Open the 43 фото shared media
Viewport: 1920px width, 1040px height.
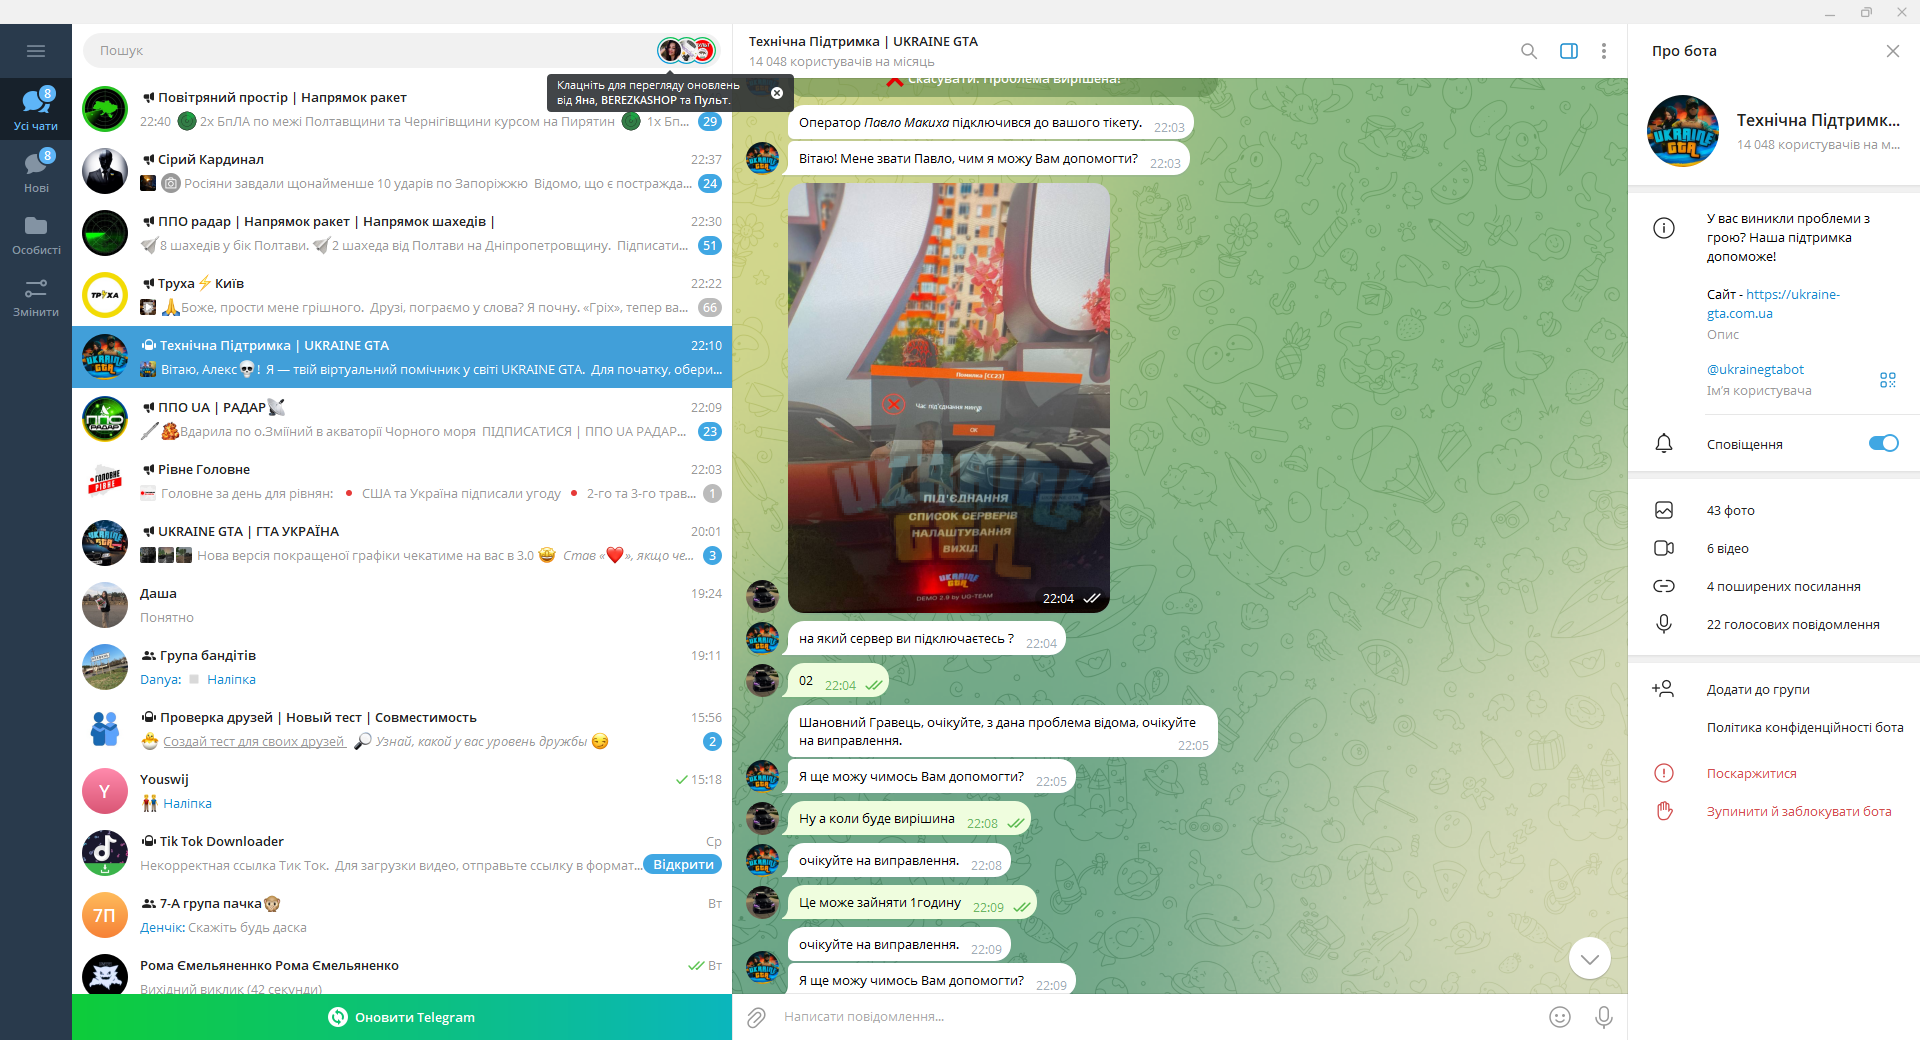(x=1774, y=510)
